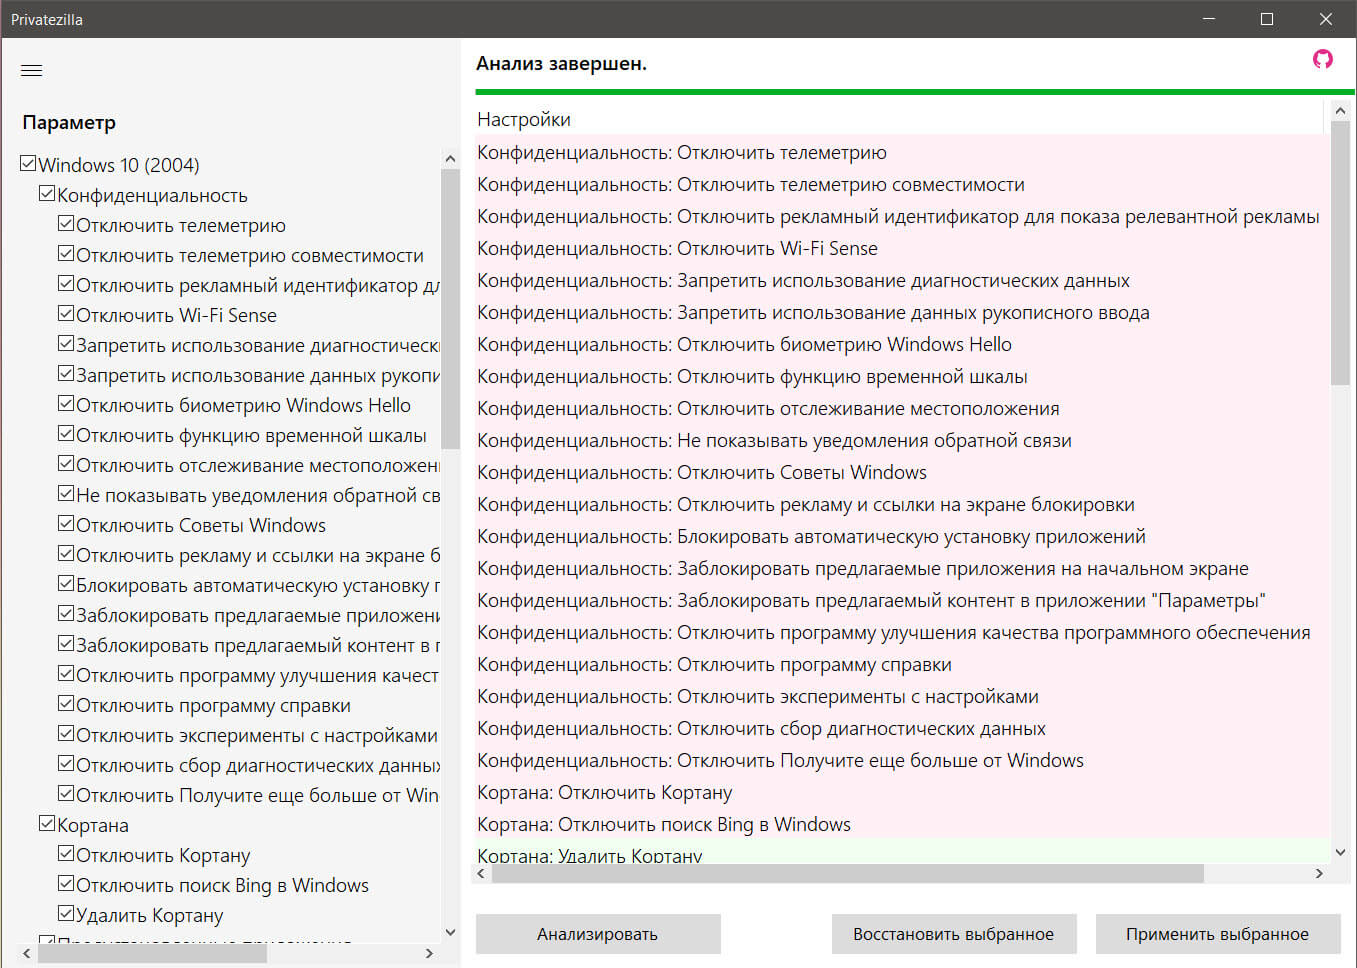Select the Кортана tree node label

[x=93, y=825]
